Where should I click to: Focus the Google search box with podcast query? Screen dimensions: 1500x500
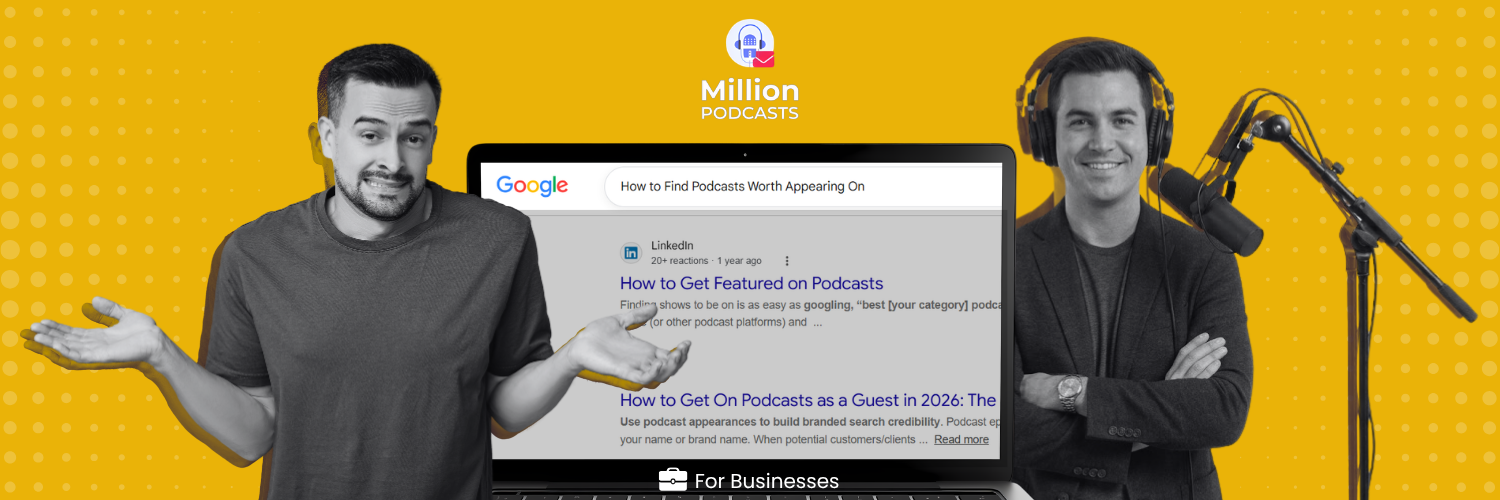(x=803, y=186)
